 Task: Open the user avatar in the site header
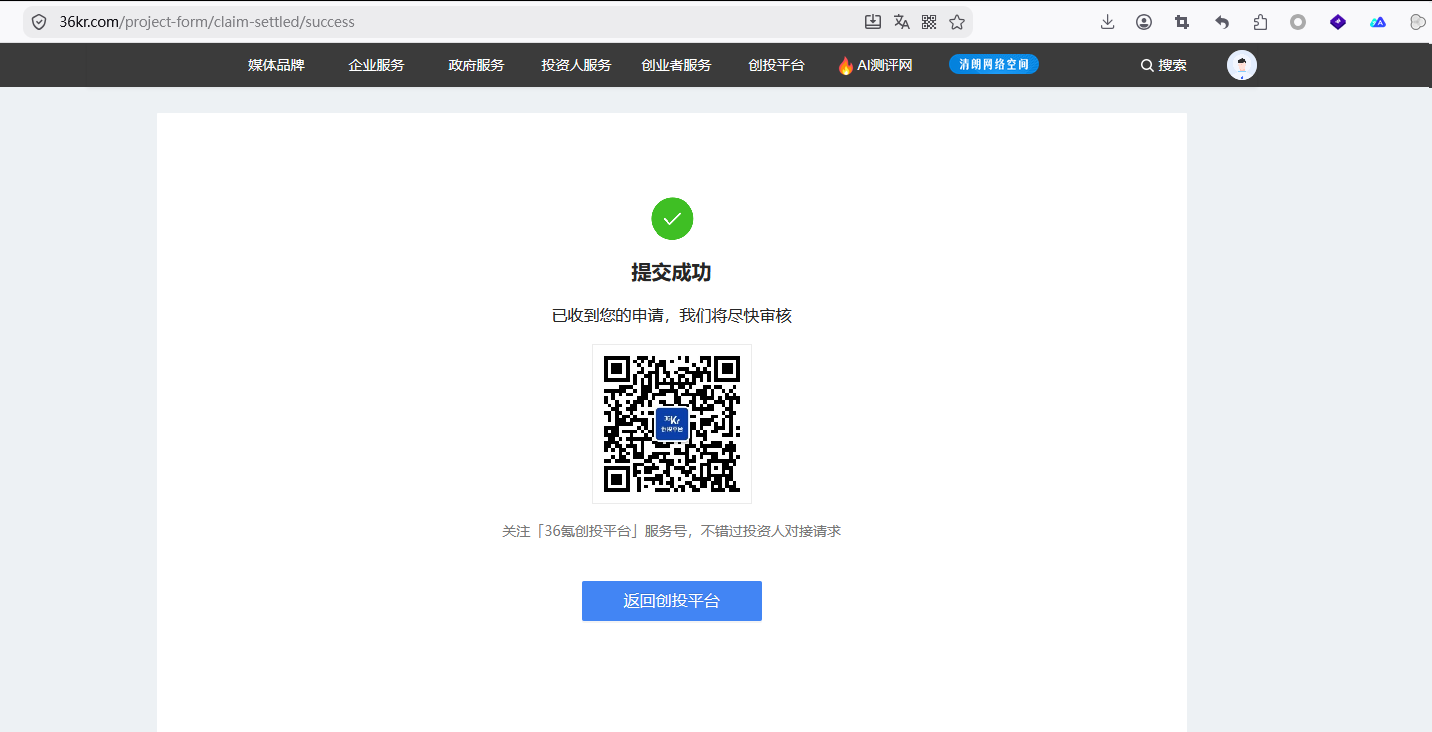click(x=1242, y=65)
